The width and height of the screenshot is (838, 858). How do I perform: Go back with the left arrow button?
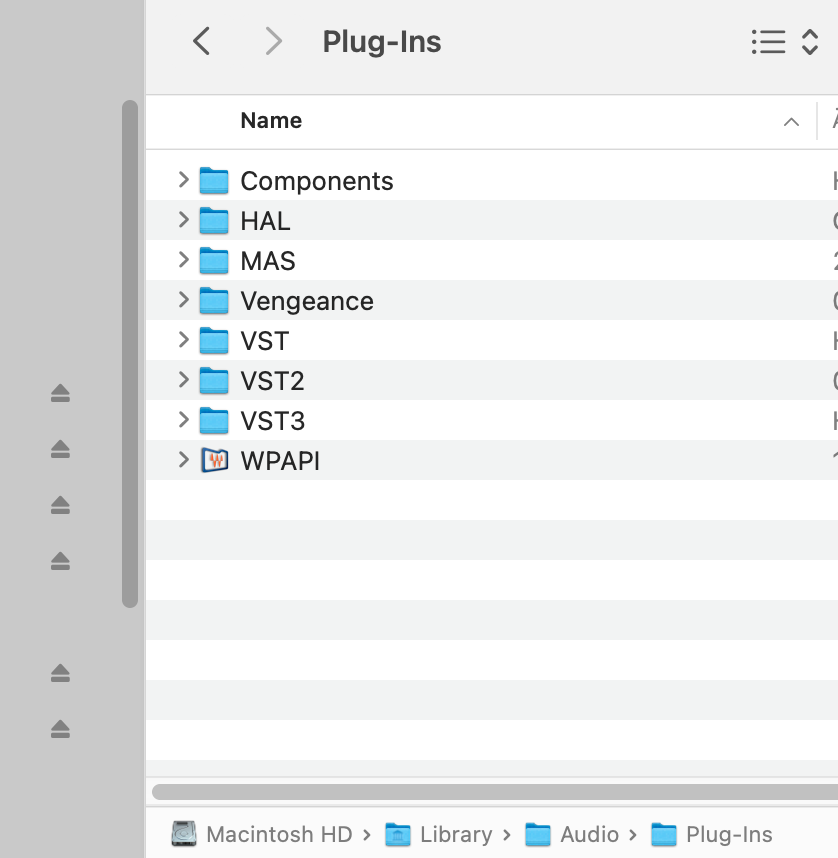coord(201,42)
